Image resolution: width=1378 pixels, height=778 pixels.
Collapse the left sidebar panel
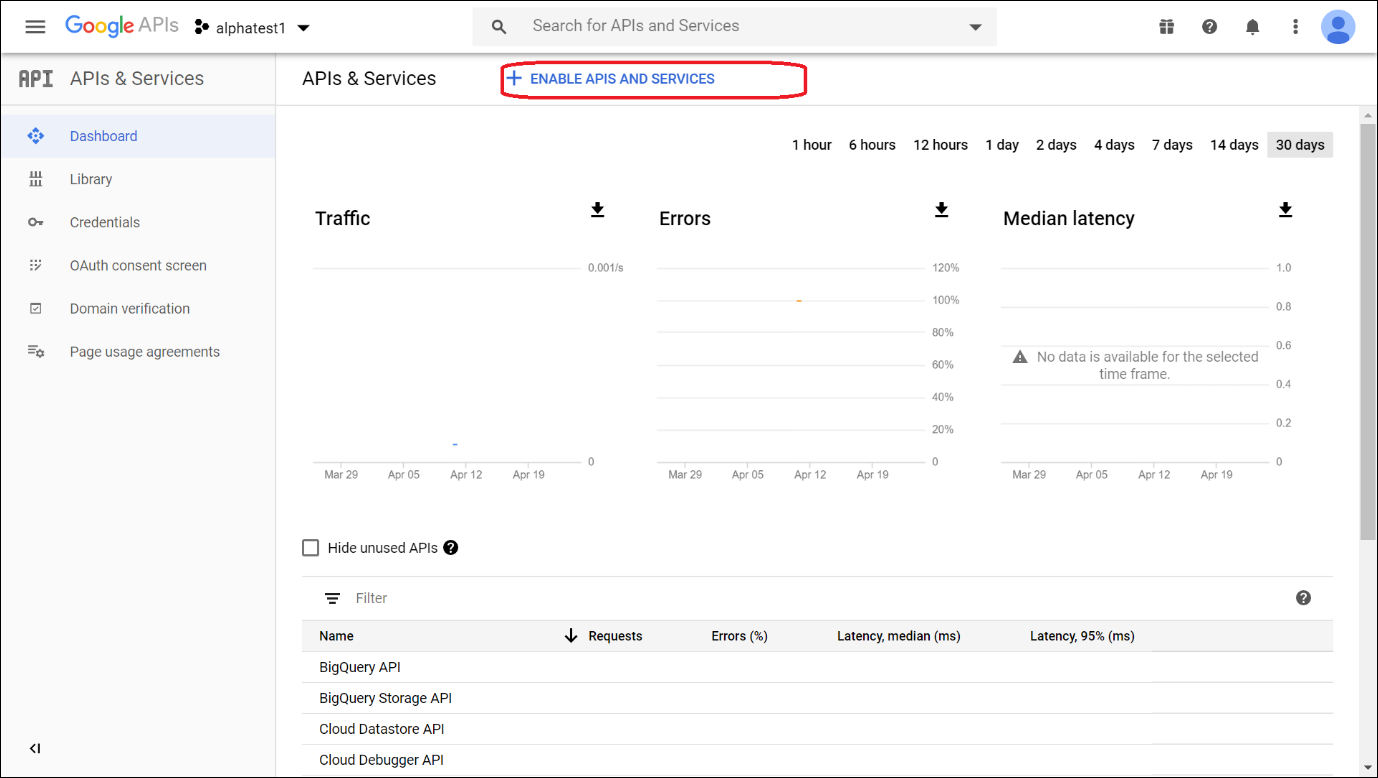[35, 748]
